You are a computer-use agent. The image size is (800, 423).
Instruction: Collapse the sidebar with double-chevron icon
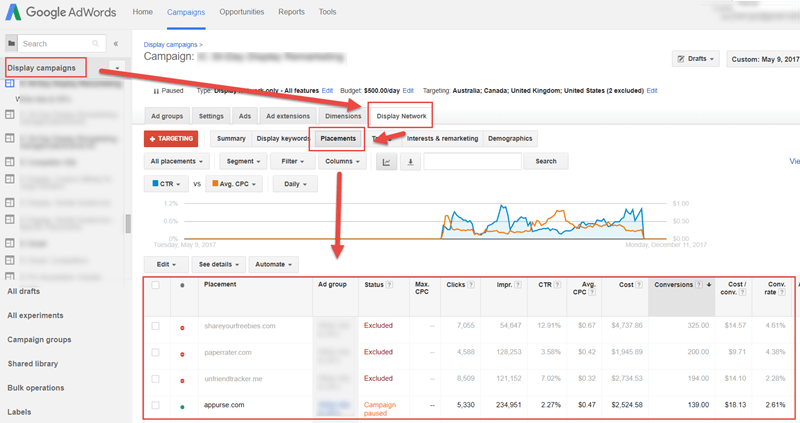[x=116, y=44]
